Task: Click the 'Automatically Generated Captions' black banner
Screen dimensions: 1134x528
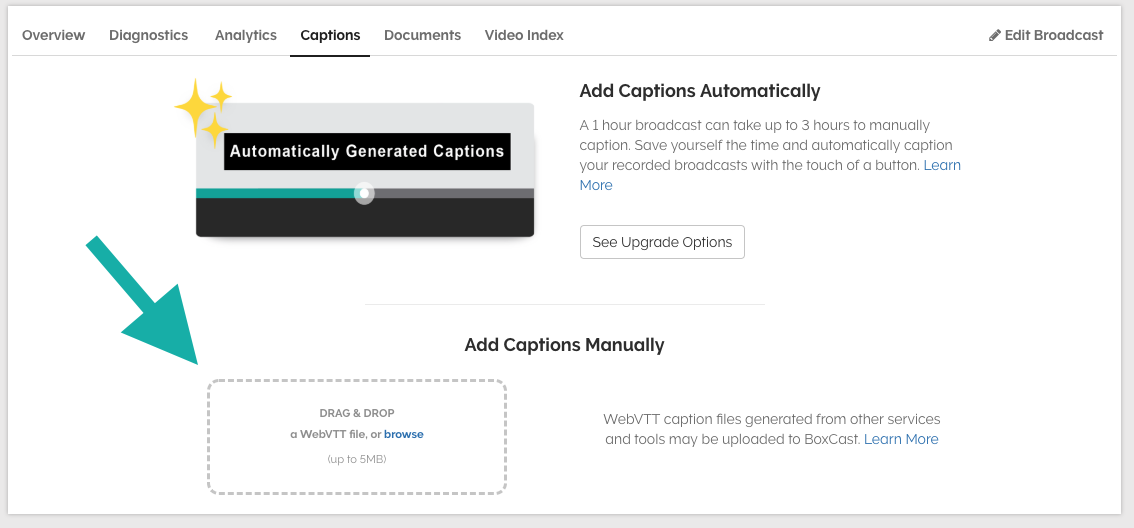Action: click(367, 152)
